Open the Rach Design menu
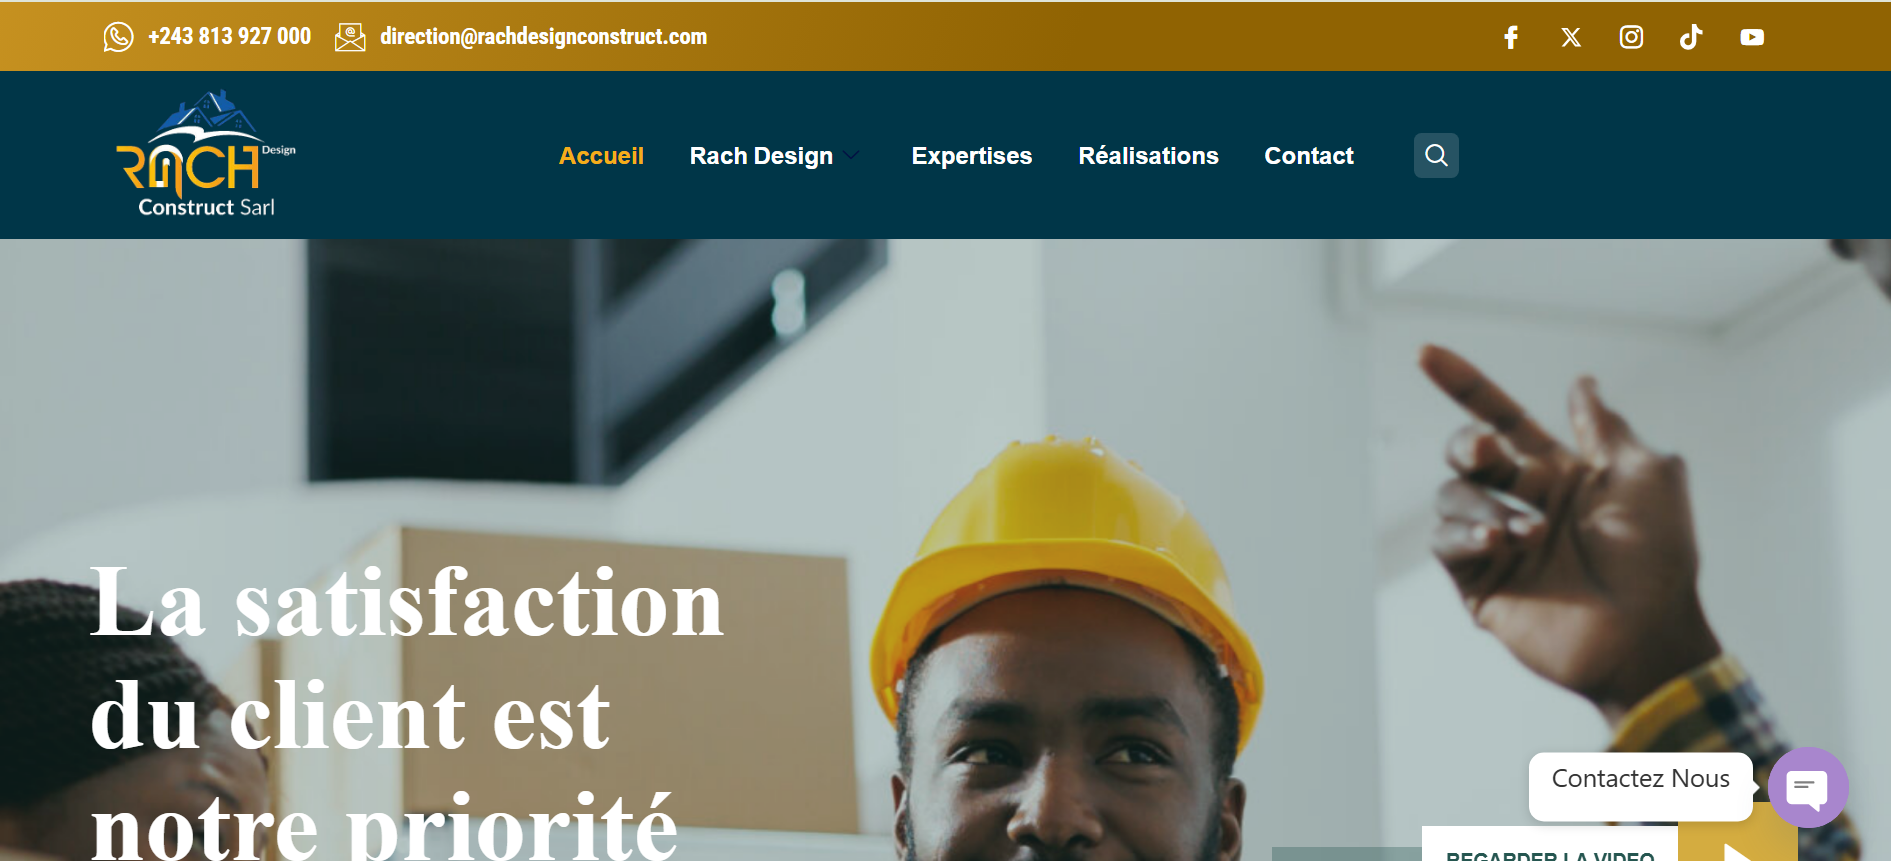 coord(761,156)
